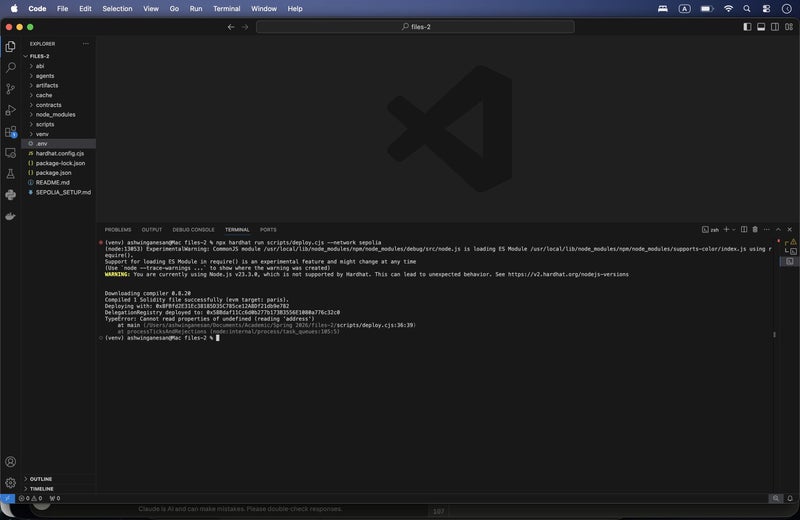The image size is (800, 520).
Task: Open the launch profile dropdown next to plus
Action: 734,230
